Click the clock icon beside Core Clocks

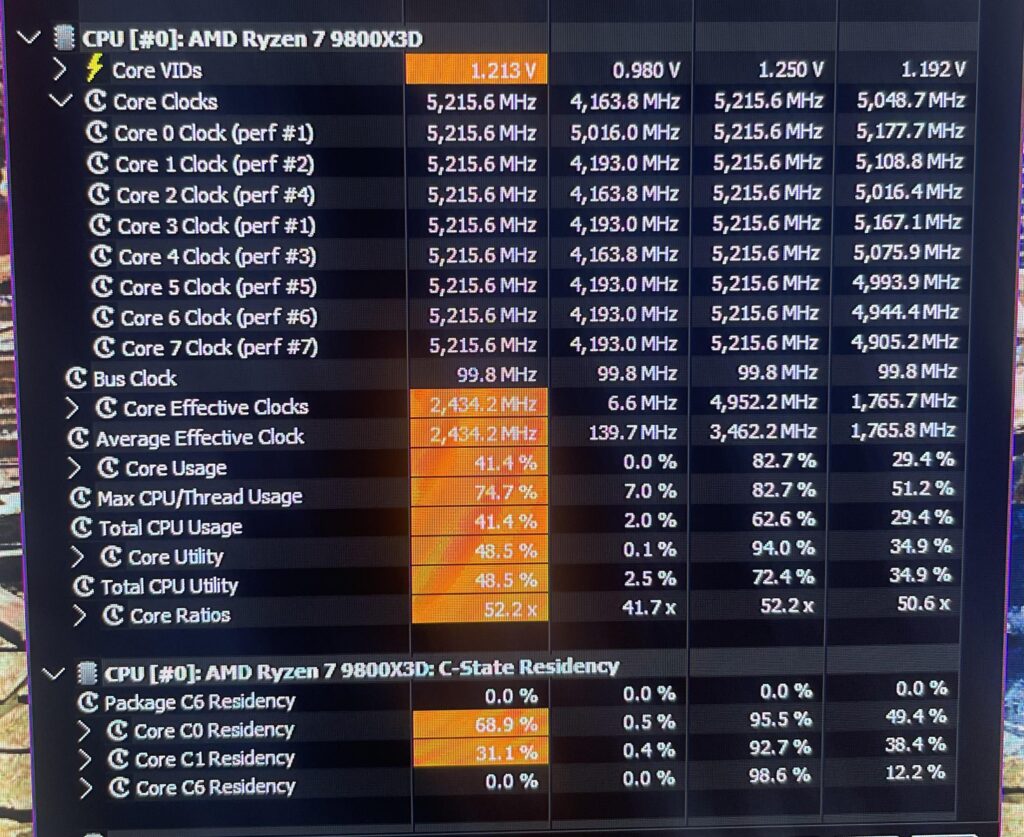point(95,101)
